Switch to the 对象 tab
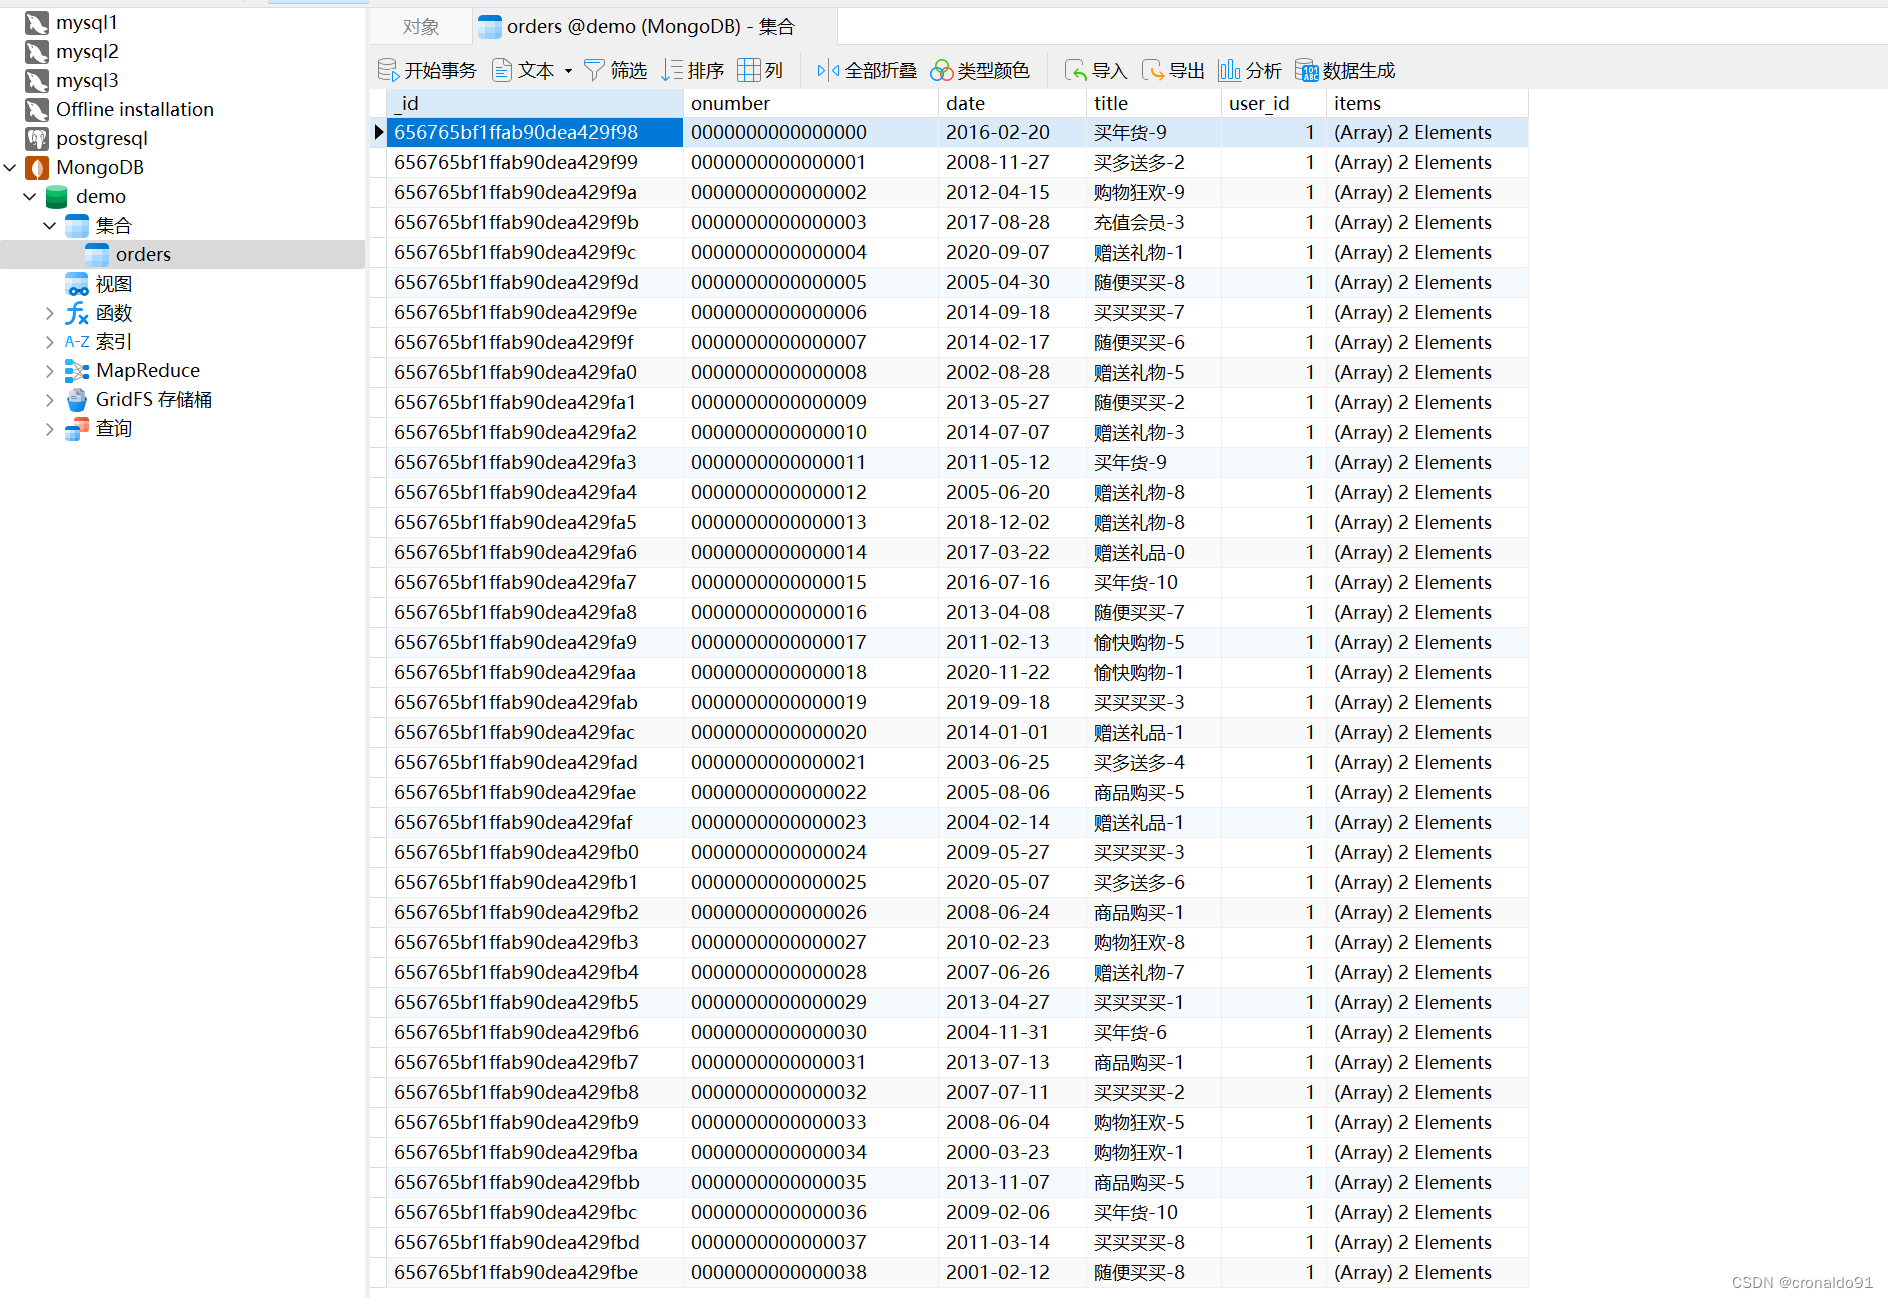The width and height of the screenshot is (1888, 1298). [421, 27]
